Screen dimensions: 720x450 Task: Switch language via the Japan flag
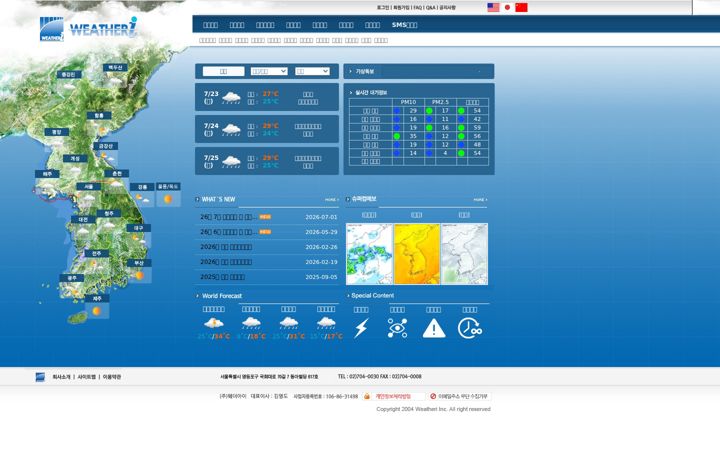[x=507, y=7]
